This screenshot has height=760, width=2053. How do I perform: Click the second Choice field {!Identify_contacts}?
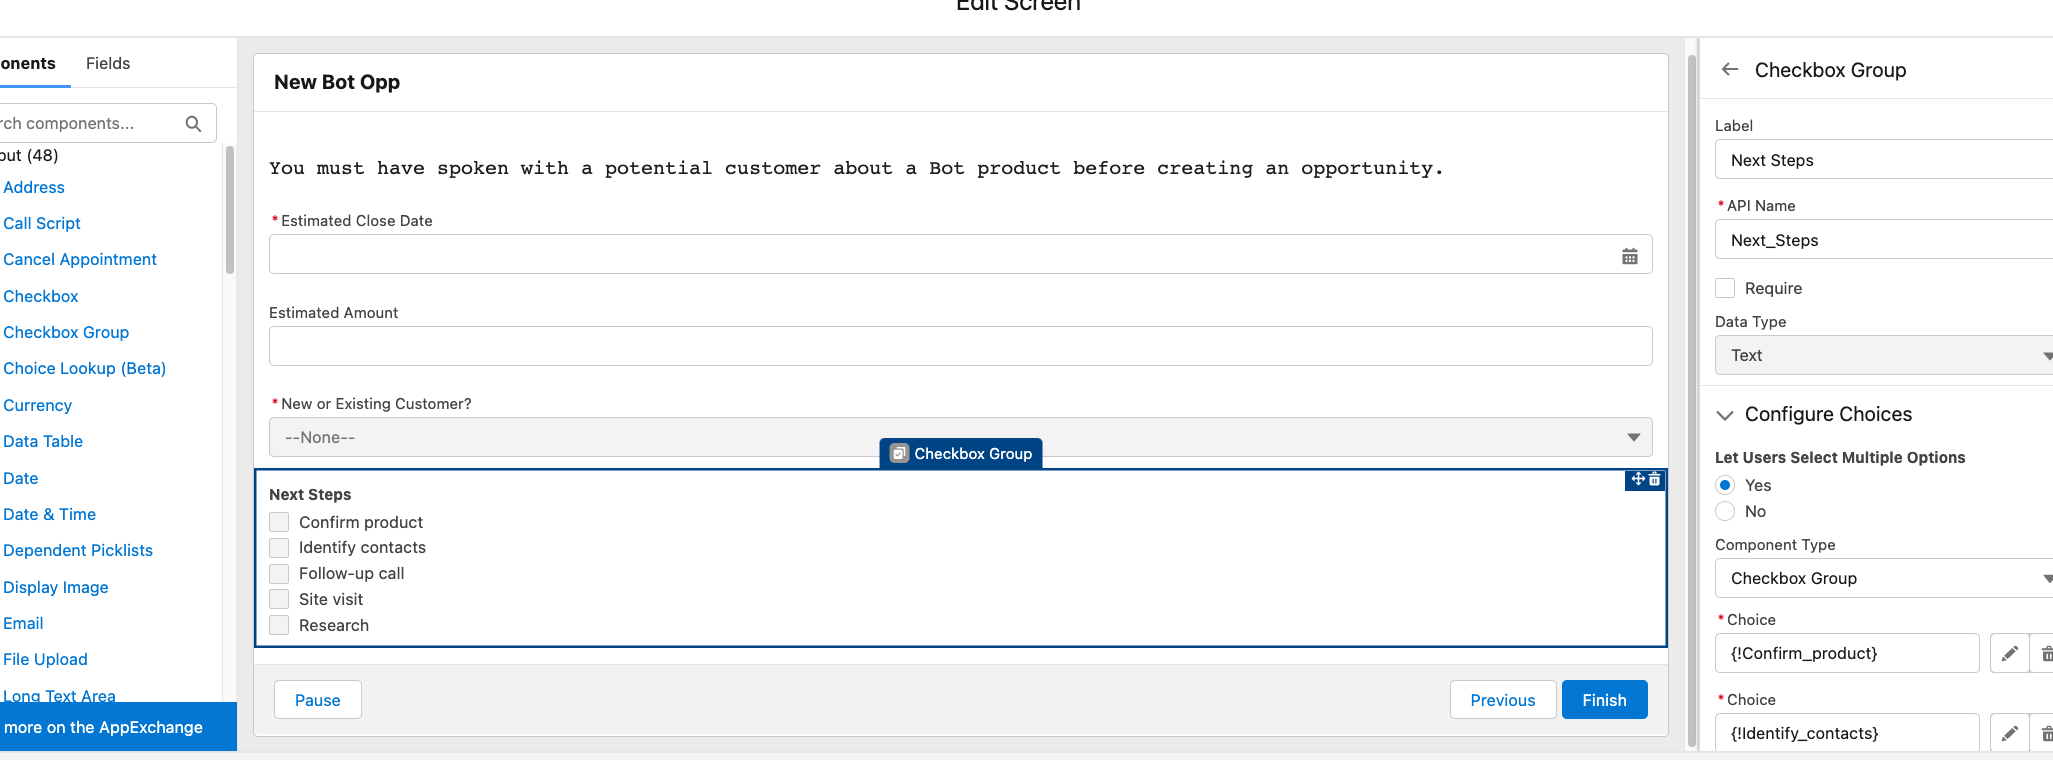pos(1847,733)
